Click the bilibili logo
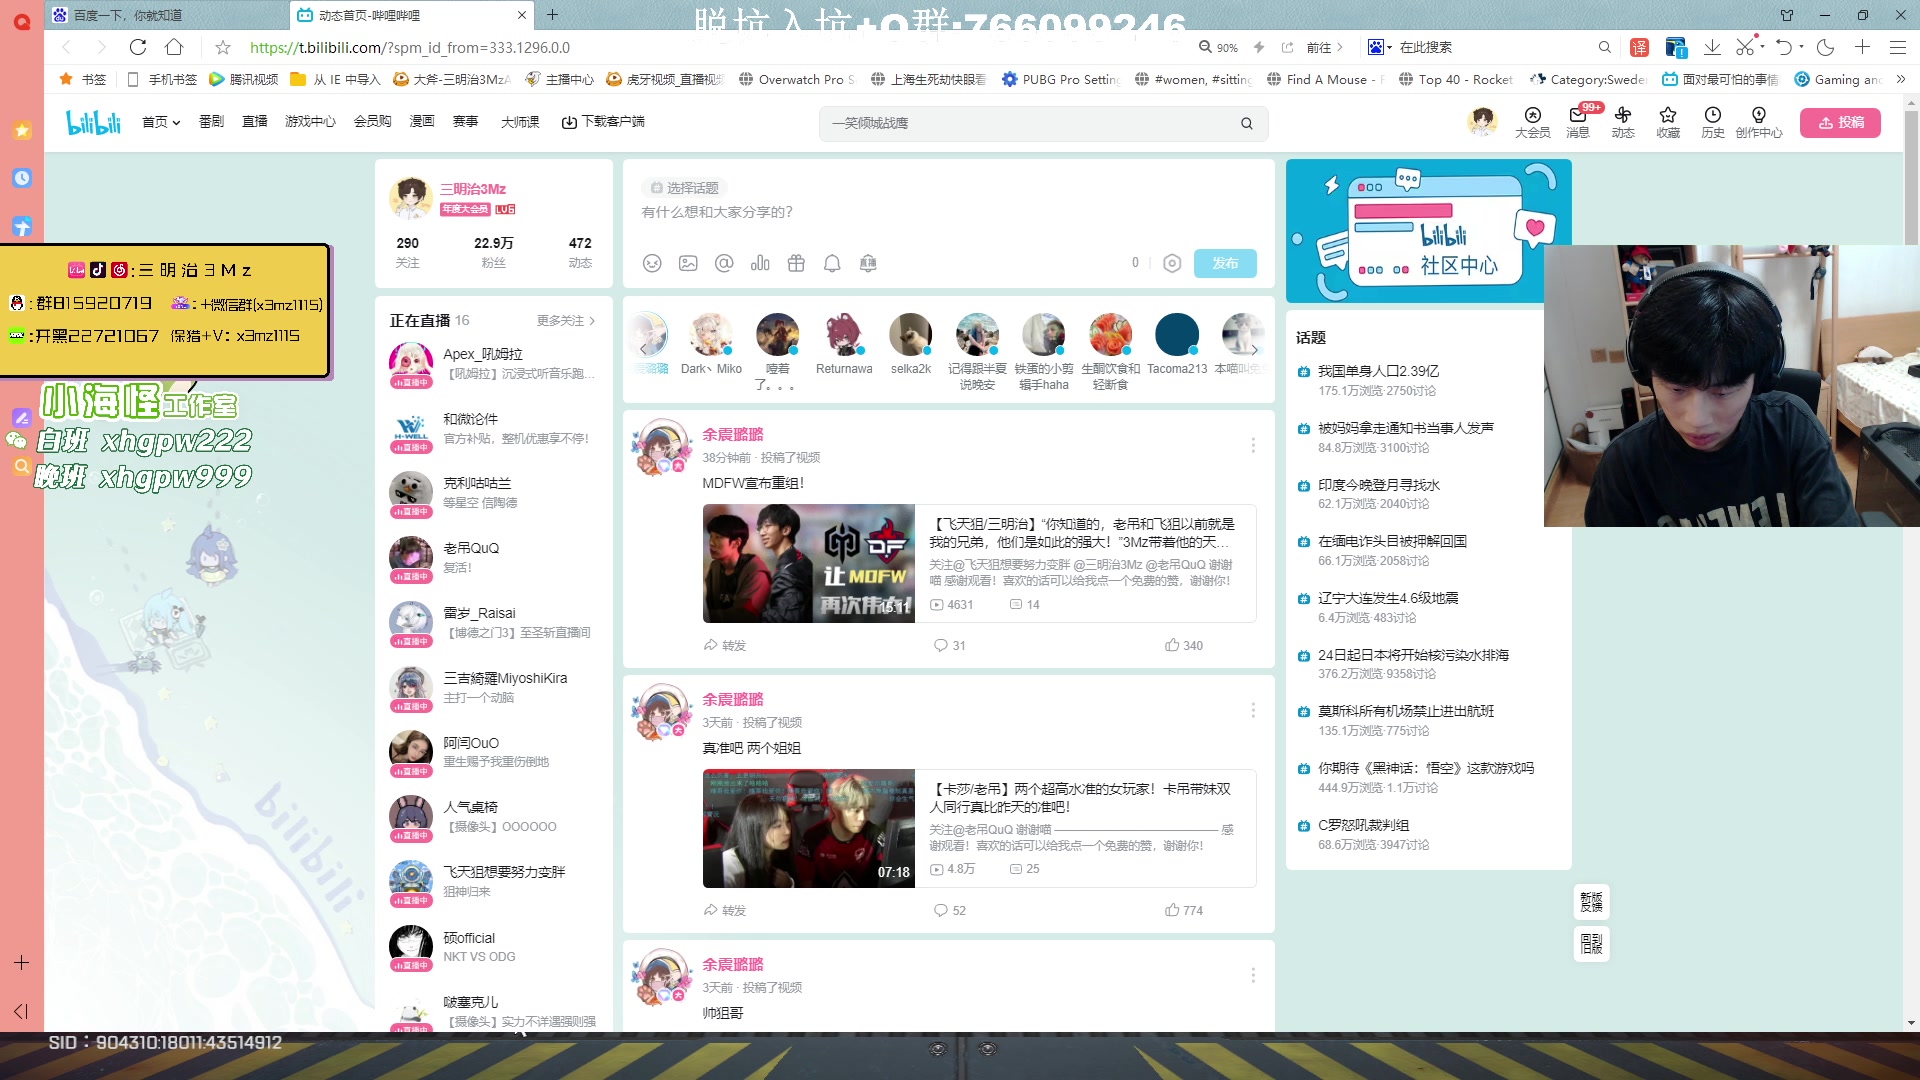The width and height of the screenshot is (1920, 1080). coord(93,122)
